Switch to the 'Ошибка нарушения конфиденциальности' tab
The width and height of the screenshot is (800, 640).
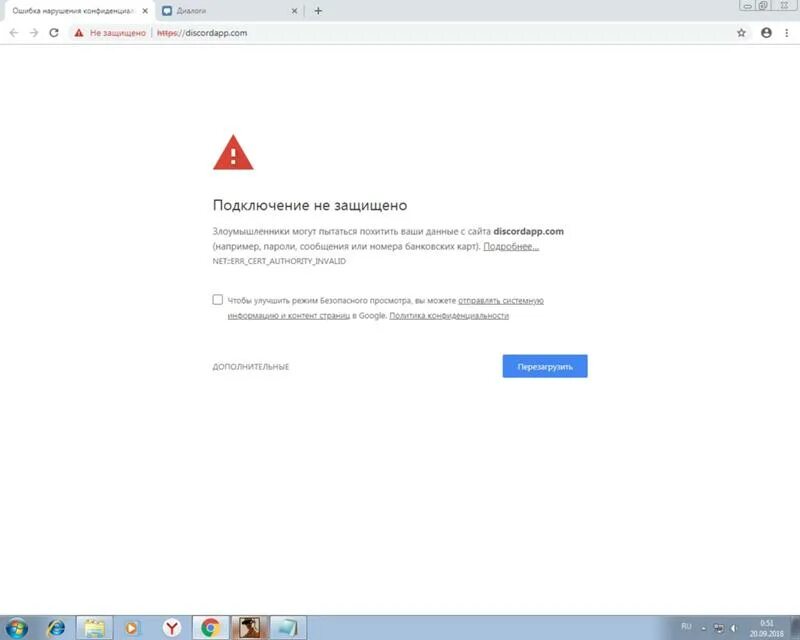(72, 11)
